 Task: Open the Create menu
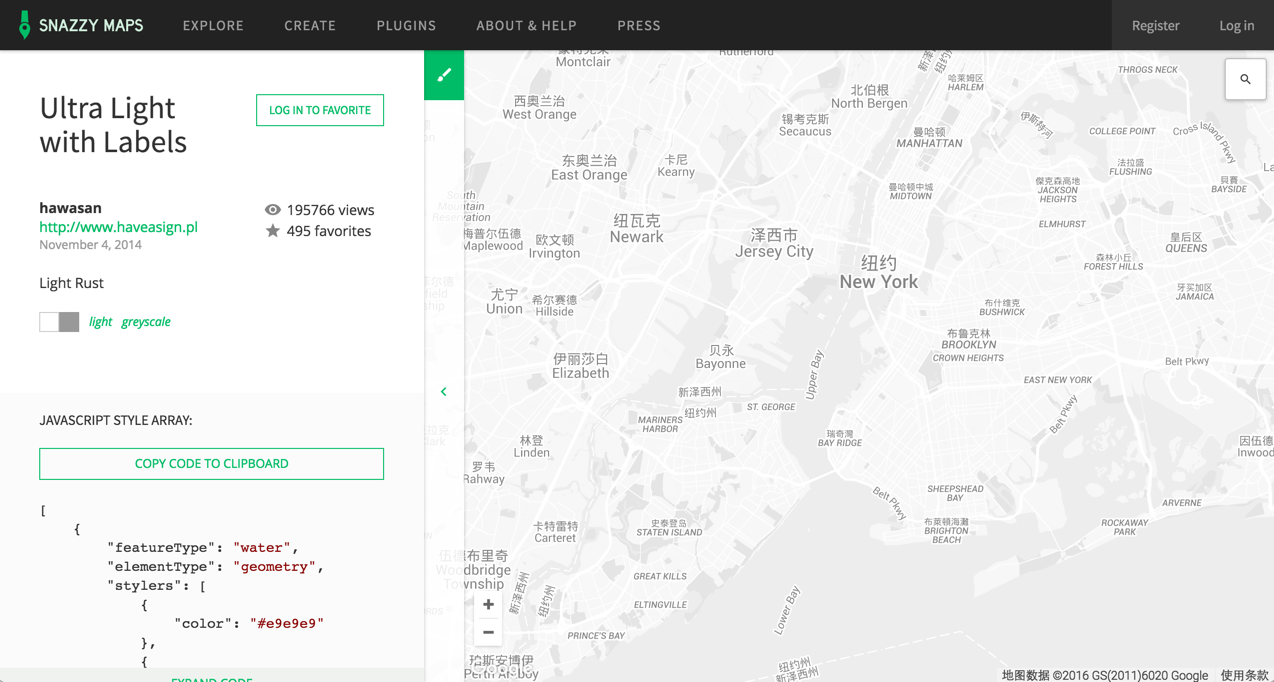pyautogui.click(x=310, y=25)
